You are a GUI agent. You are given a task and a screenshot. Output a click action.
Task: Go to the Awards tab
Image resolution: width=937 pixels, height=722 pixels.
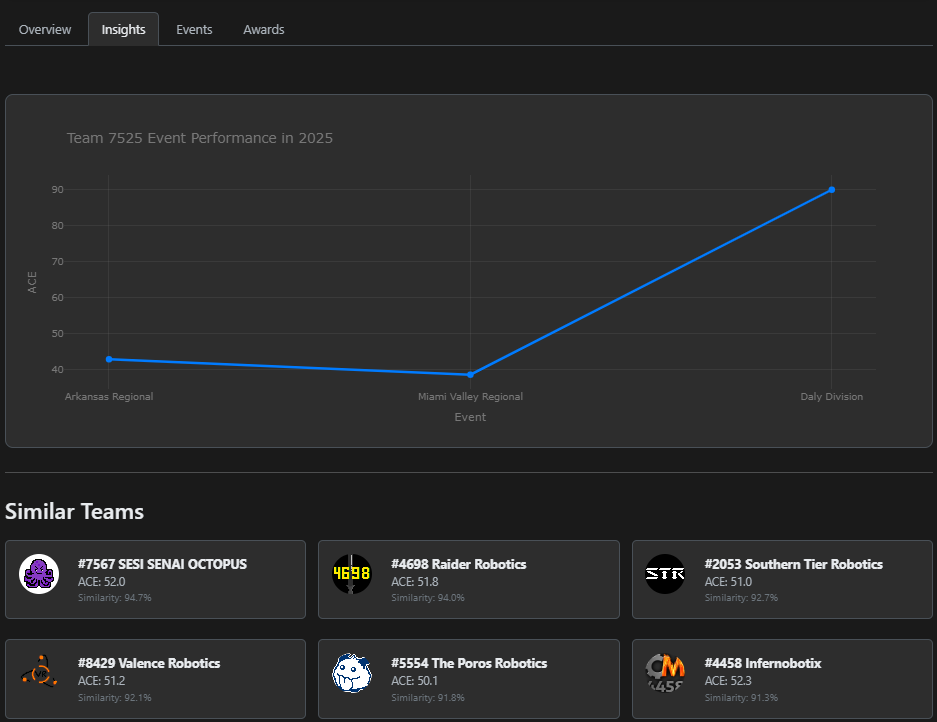pos(264,29)
